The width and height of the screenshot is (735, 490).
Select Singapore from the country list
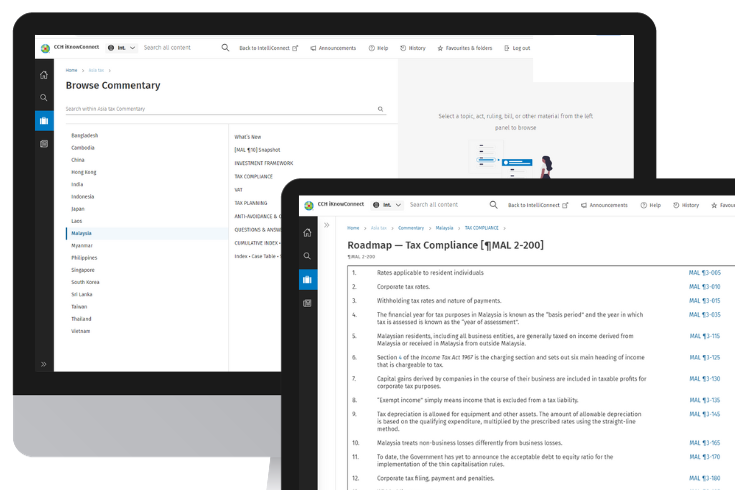[83, 270]
